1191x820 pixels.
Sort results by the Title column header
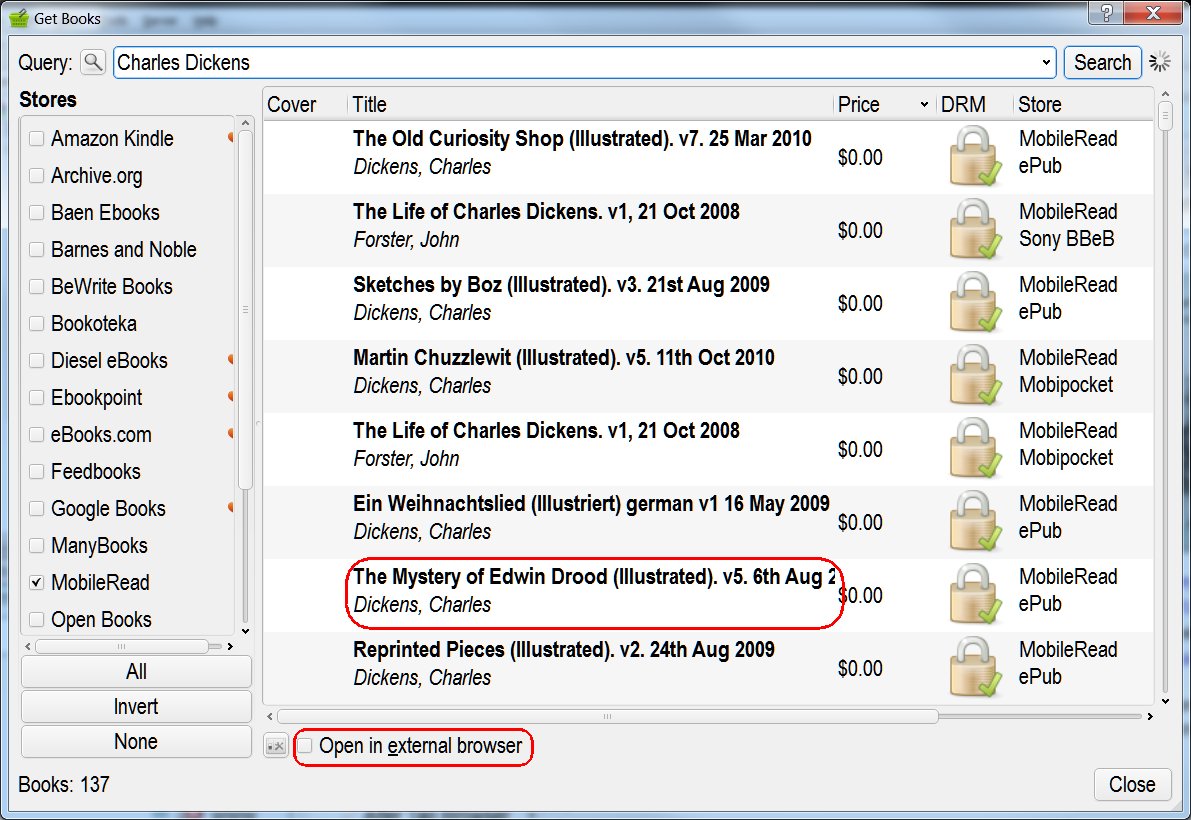(590, 105)
